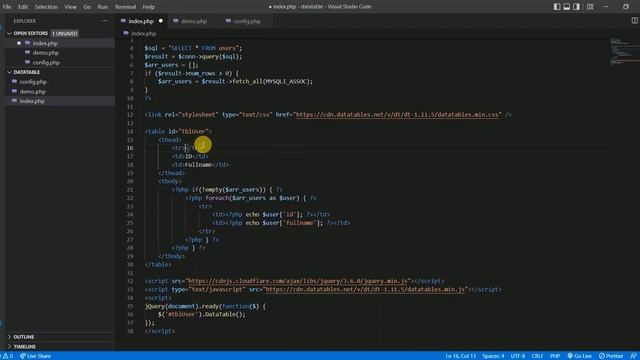Toggle primary side bar layout icon
Screen dimensions: 640x360
click(557, 7)
